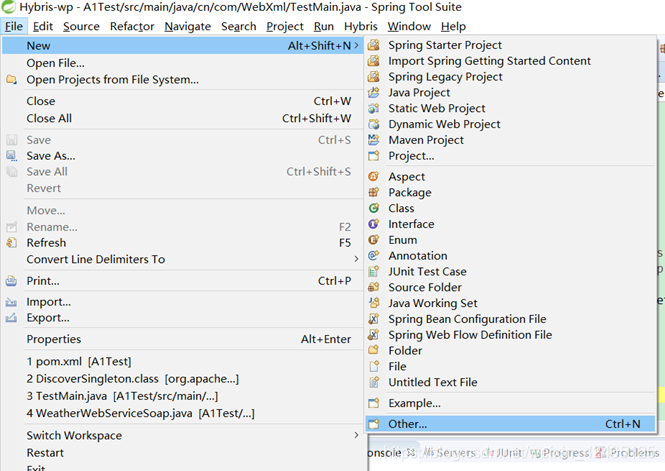Click the Enum icon
The width and height of the screenshot is (665, 471).
pos(374,240)
